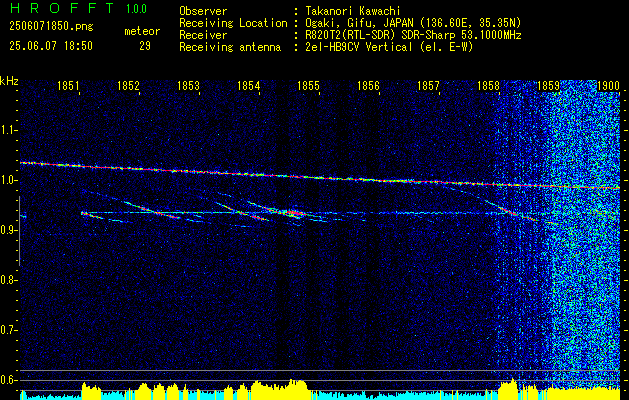Click the 1.1 frequency axis label
The height and width of the screenshot is (400, 629).
click(9, 130)
